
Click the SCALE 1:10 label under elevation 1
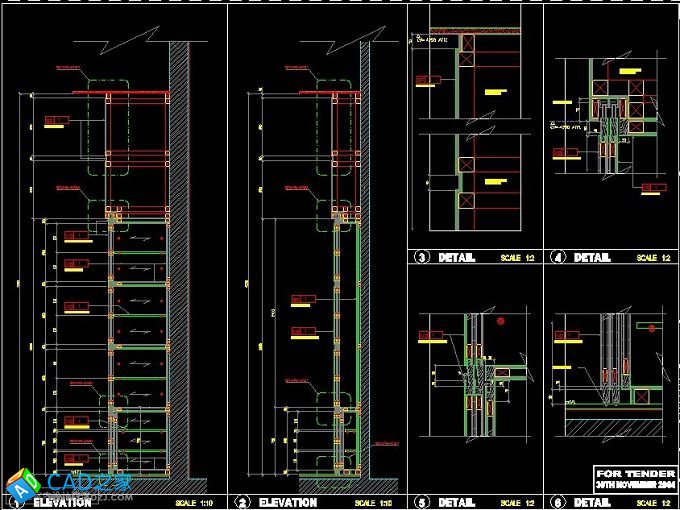(193, 502)
